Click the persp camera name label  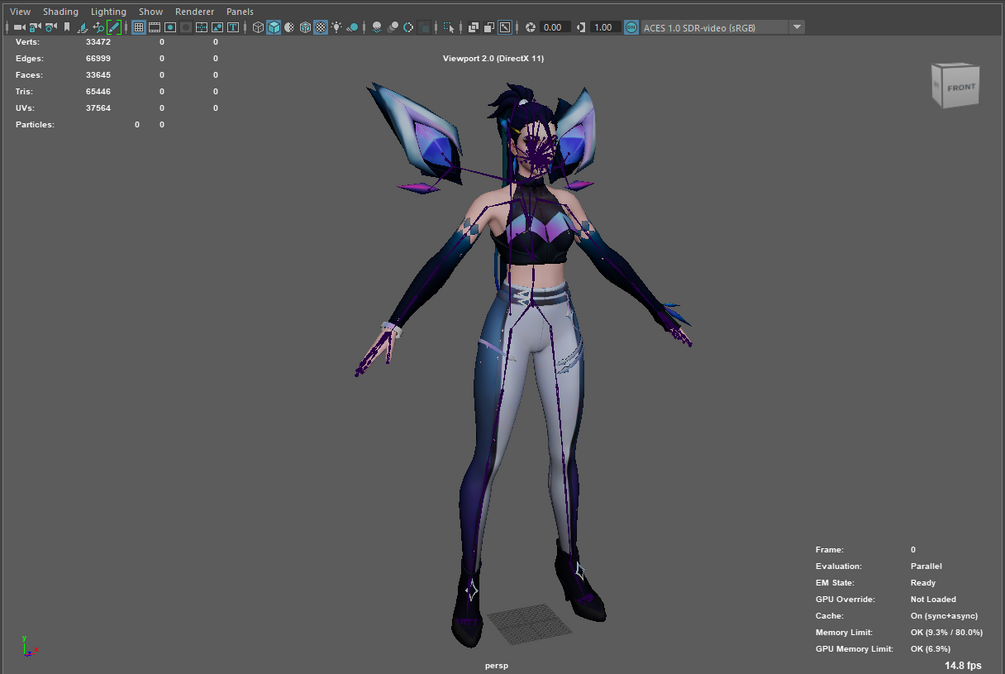coord(496,666)
